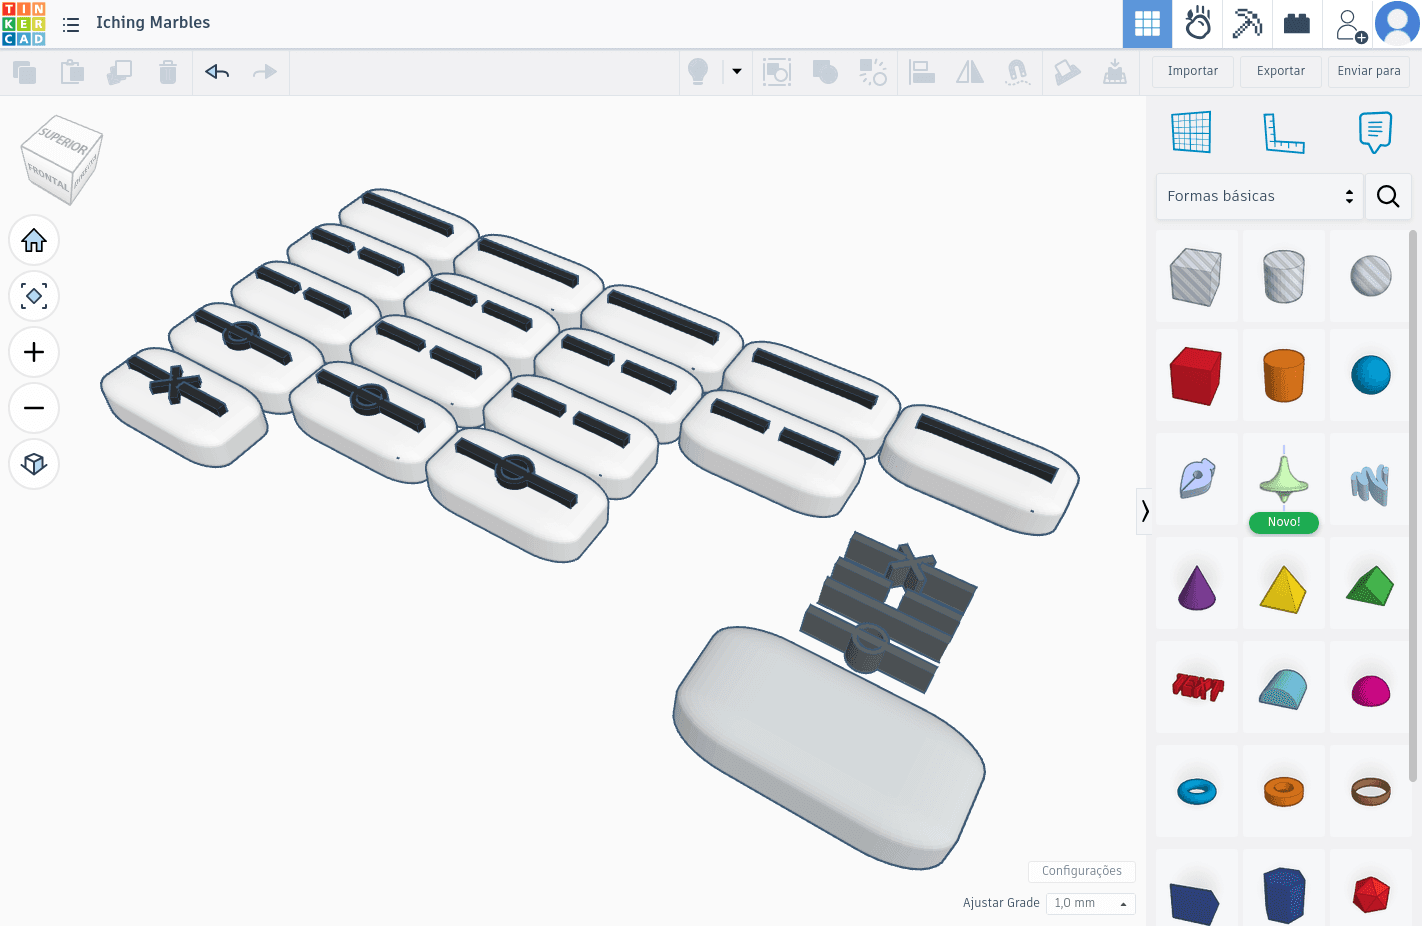
Task: Select the blue Sphere shape
Action: [x=1371, y=375]
